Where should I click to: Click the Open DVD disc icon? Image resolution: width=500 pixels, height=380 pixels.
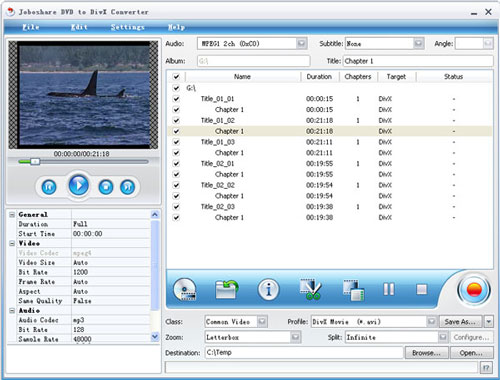tap(185, 289)
